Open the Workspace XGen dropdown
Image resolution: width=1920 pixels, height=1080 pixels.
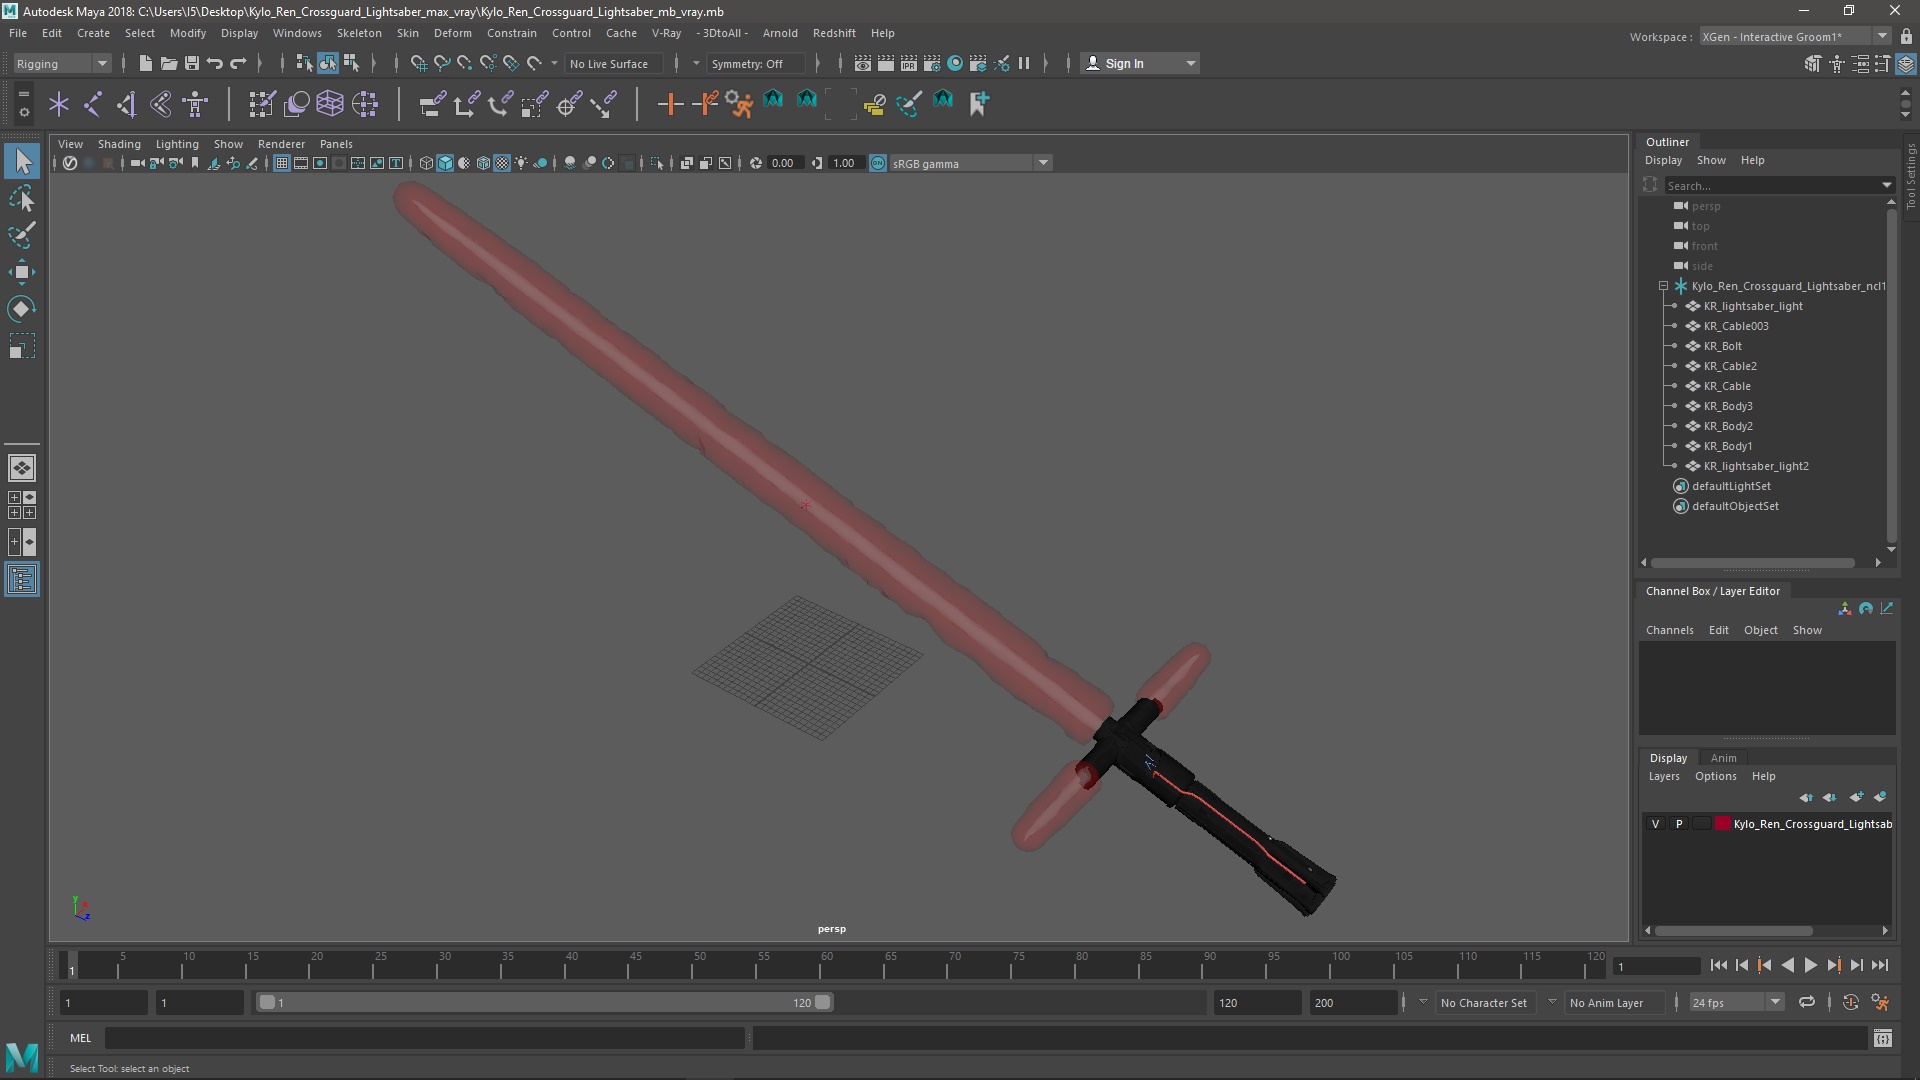pyautogui.click(x=1795, y=37)
